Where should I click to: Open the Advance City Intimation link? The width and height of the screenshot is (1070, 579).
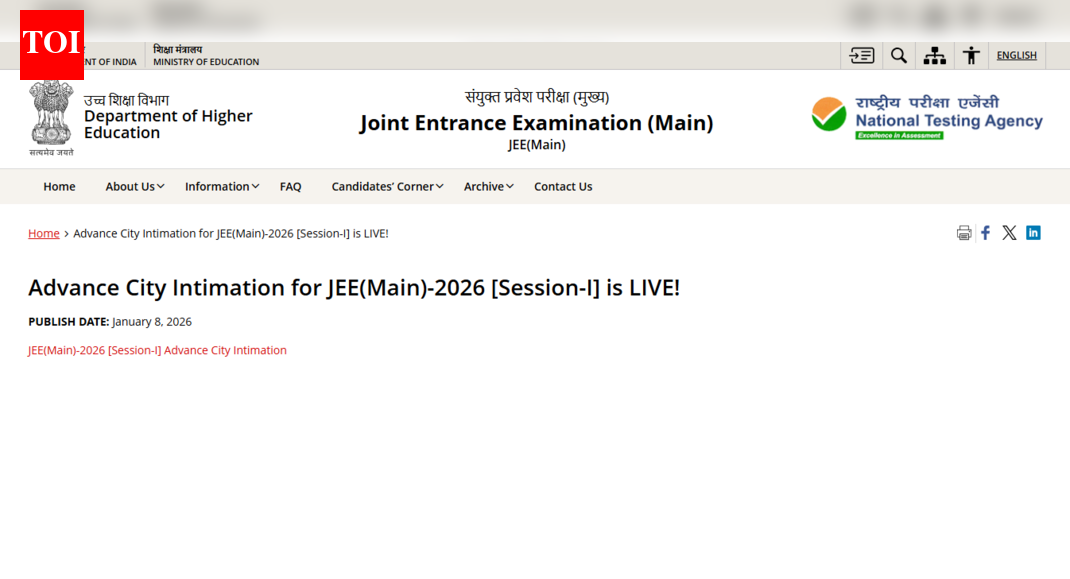click(156, 350)
